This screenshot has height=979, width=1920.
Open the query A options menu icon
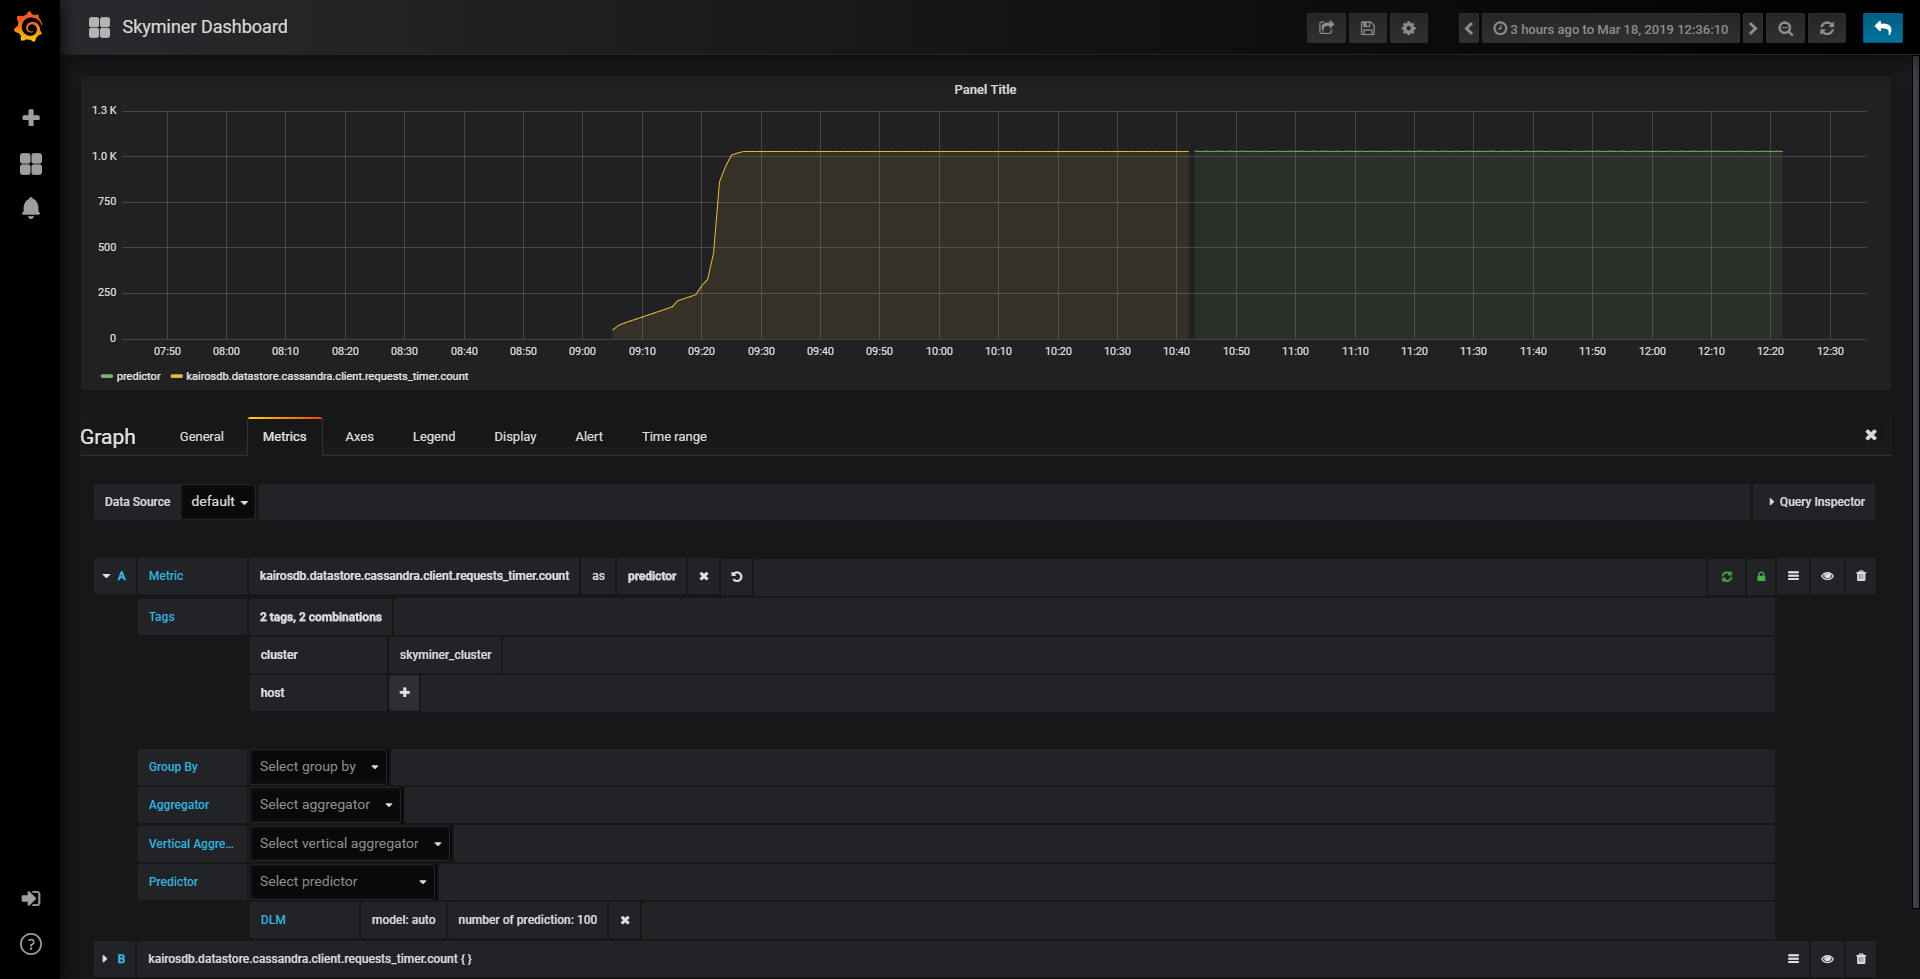click(x=1793, y=576)
